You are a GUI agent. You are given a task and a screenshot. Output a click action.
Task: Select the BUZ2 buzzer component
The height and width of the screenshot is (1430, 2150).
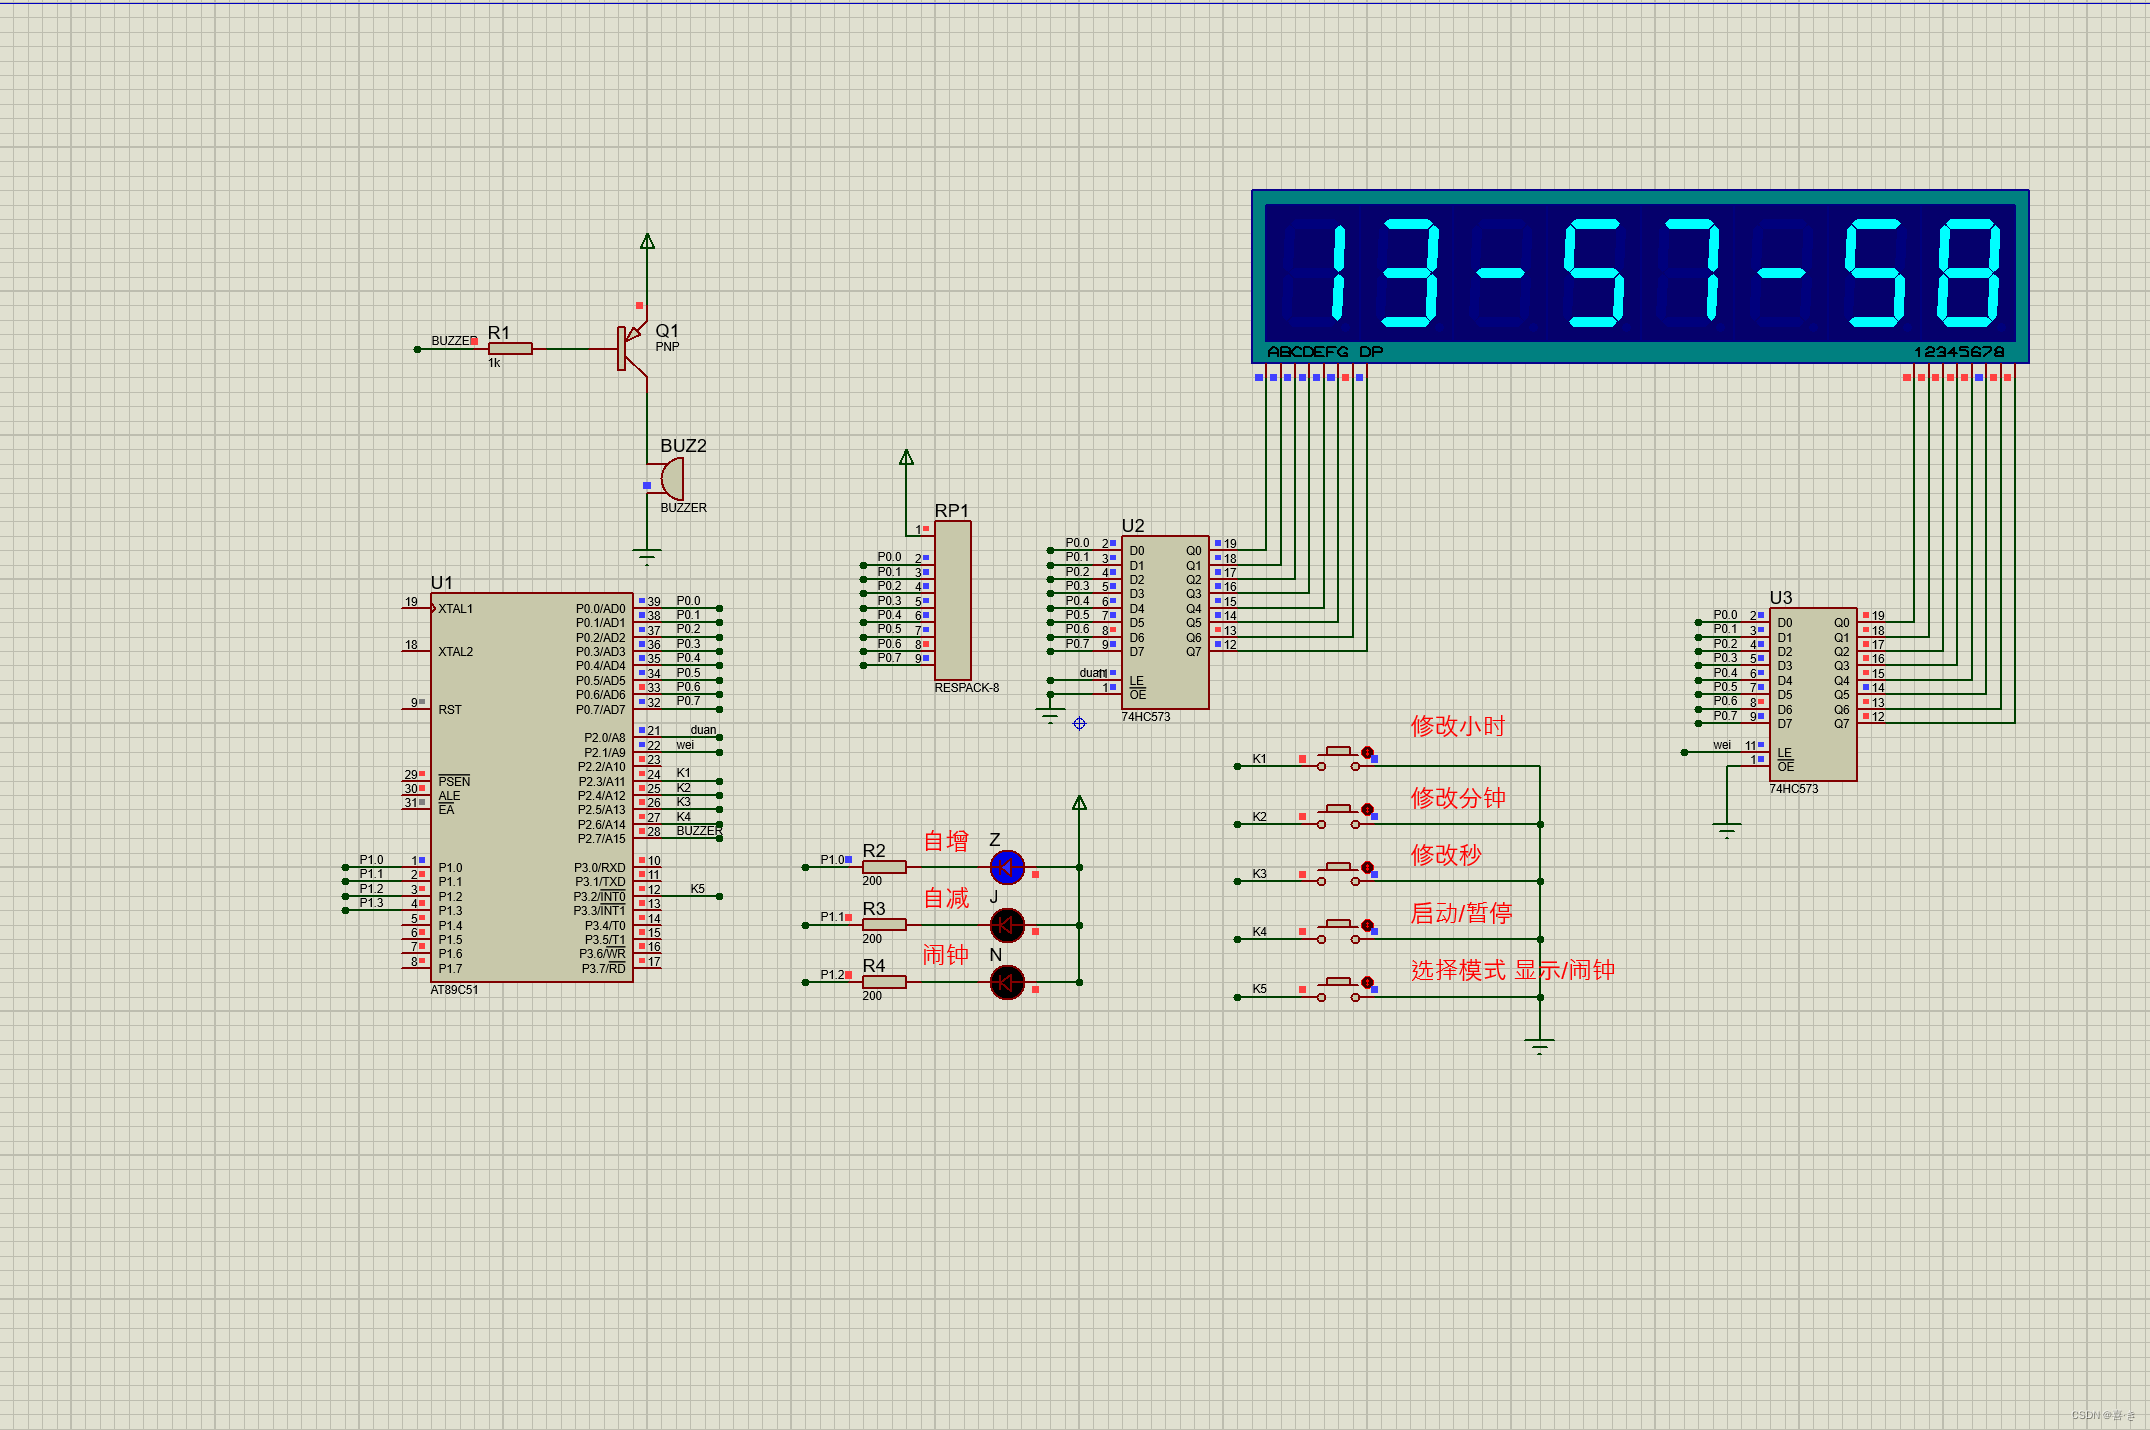(673, 479)
